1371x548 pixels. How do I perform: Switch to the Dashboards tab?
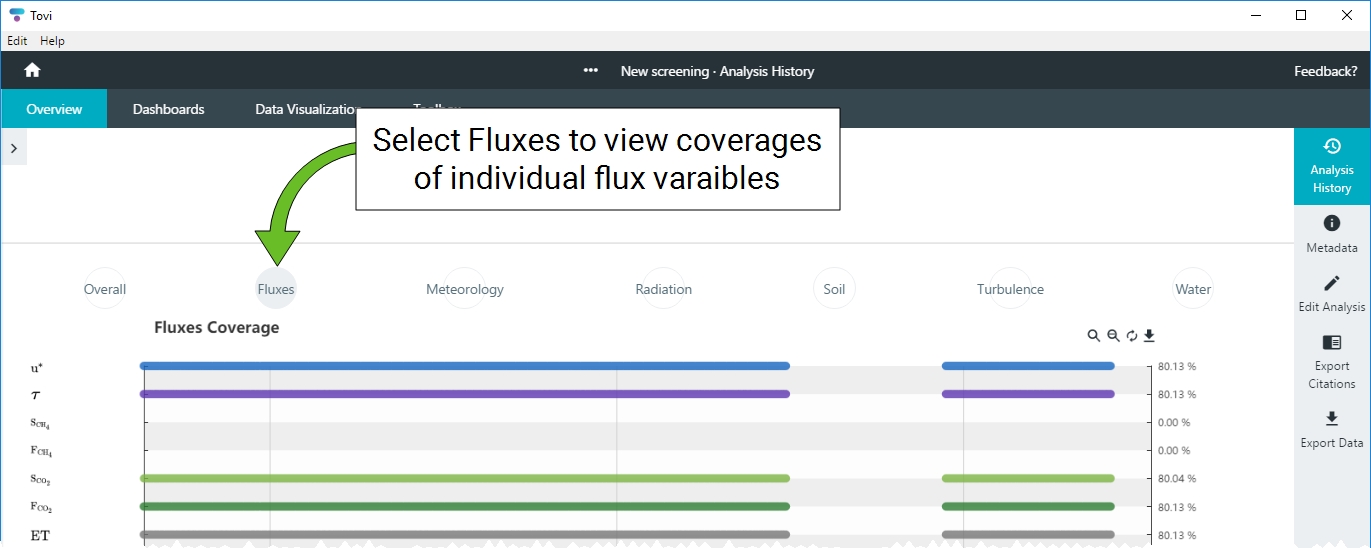(x=168, y=109)
